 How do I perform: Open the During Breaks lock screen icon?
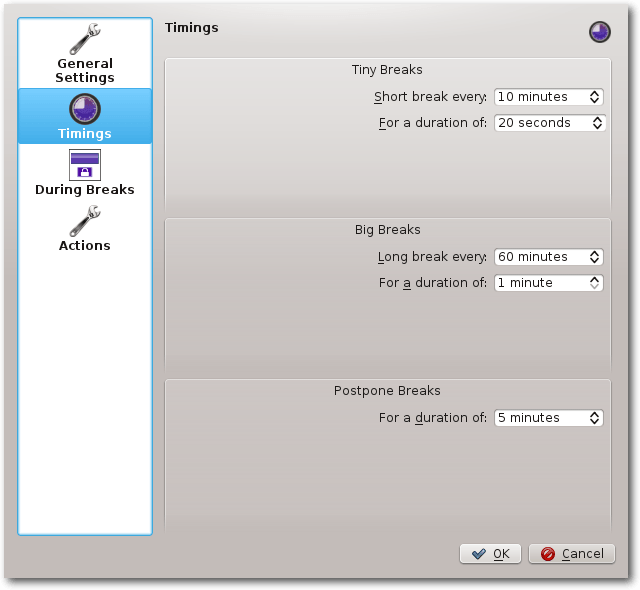point(85,165)
